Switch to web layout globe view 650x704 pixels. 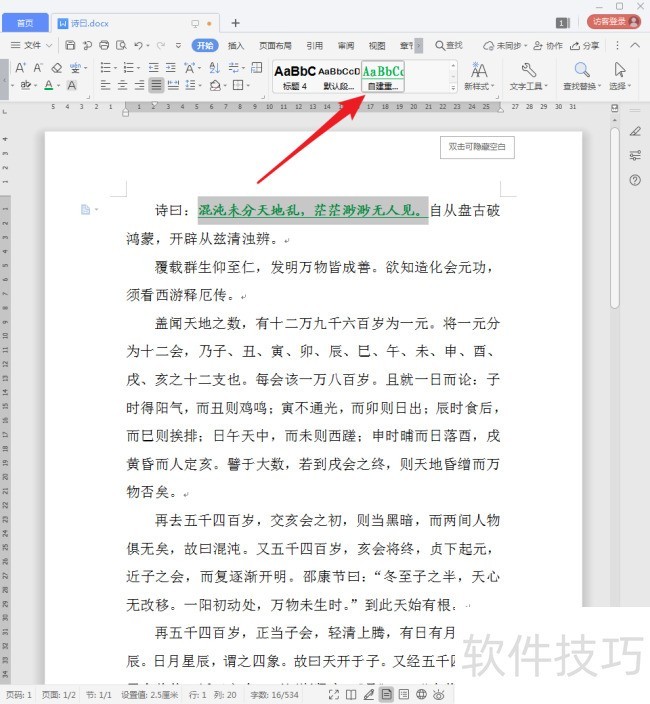421,695
